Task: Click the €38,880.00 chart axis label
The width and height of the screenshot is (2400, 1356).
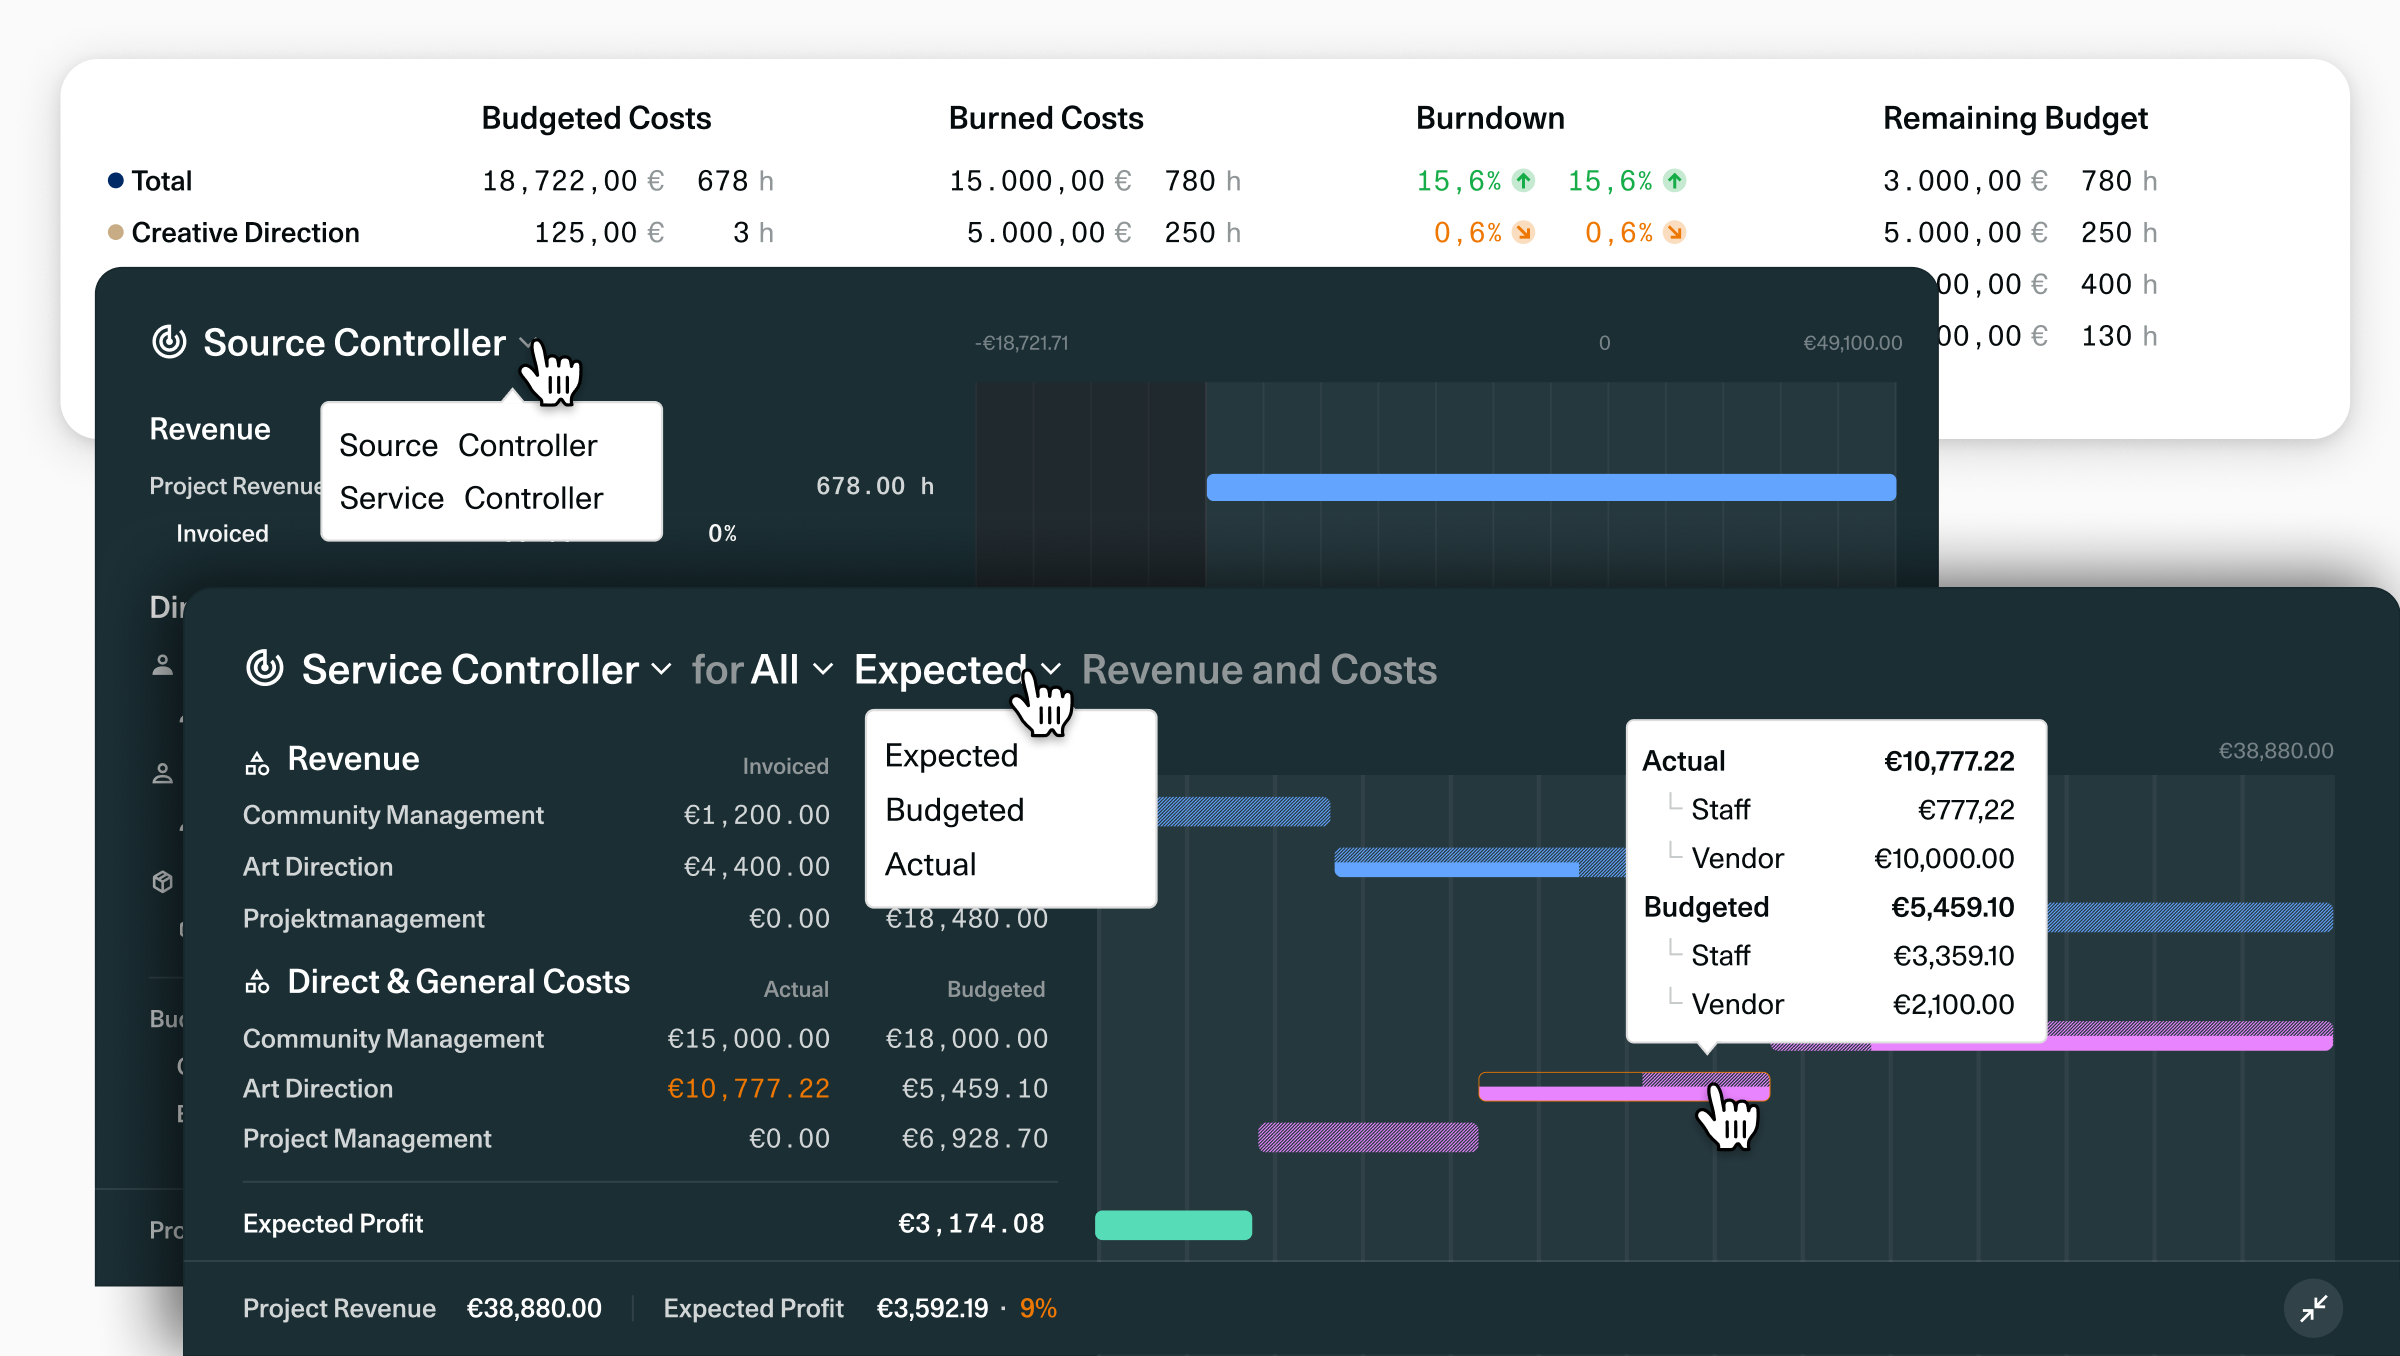Action: tap(2276, 751)
